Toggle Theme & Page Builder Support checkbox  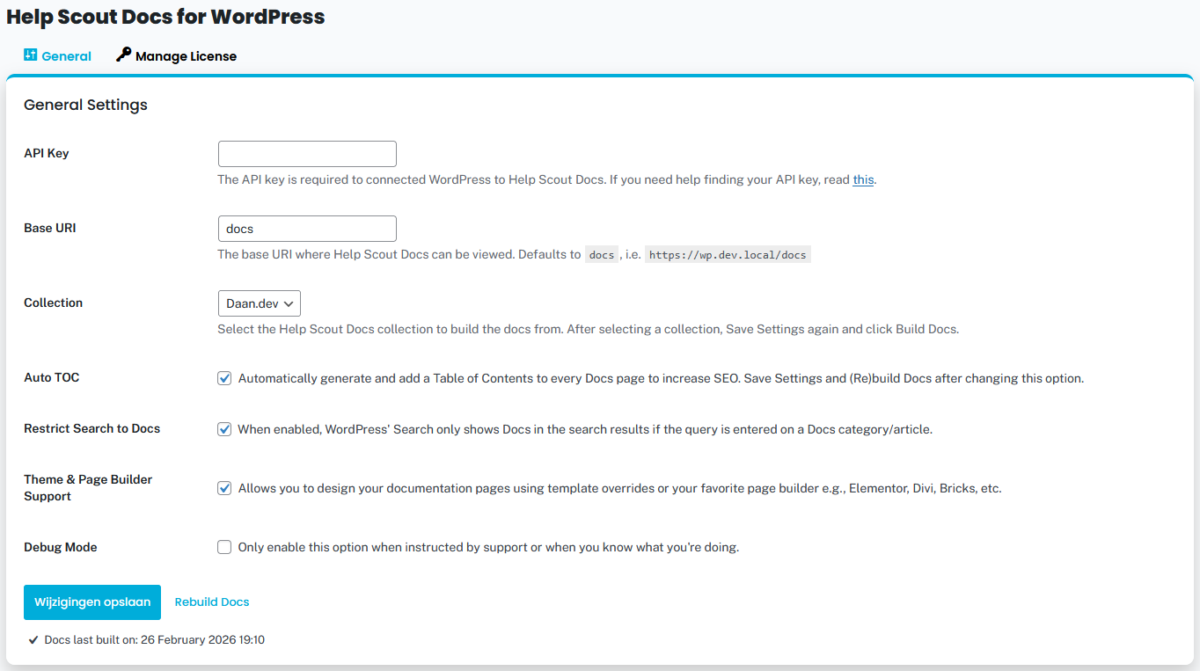click(x=225, y=489)
